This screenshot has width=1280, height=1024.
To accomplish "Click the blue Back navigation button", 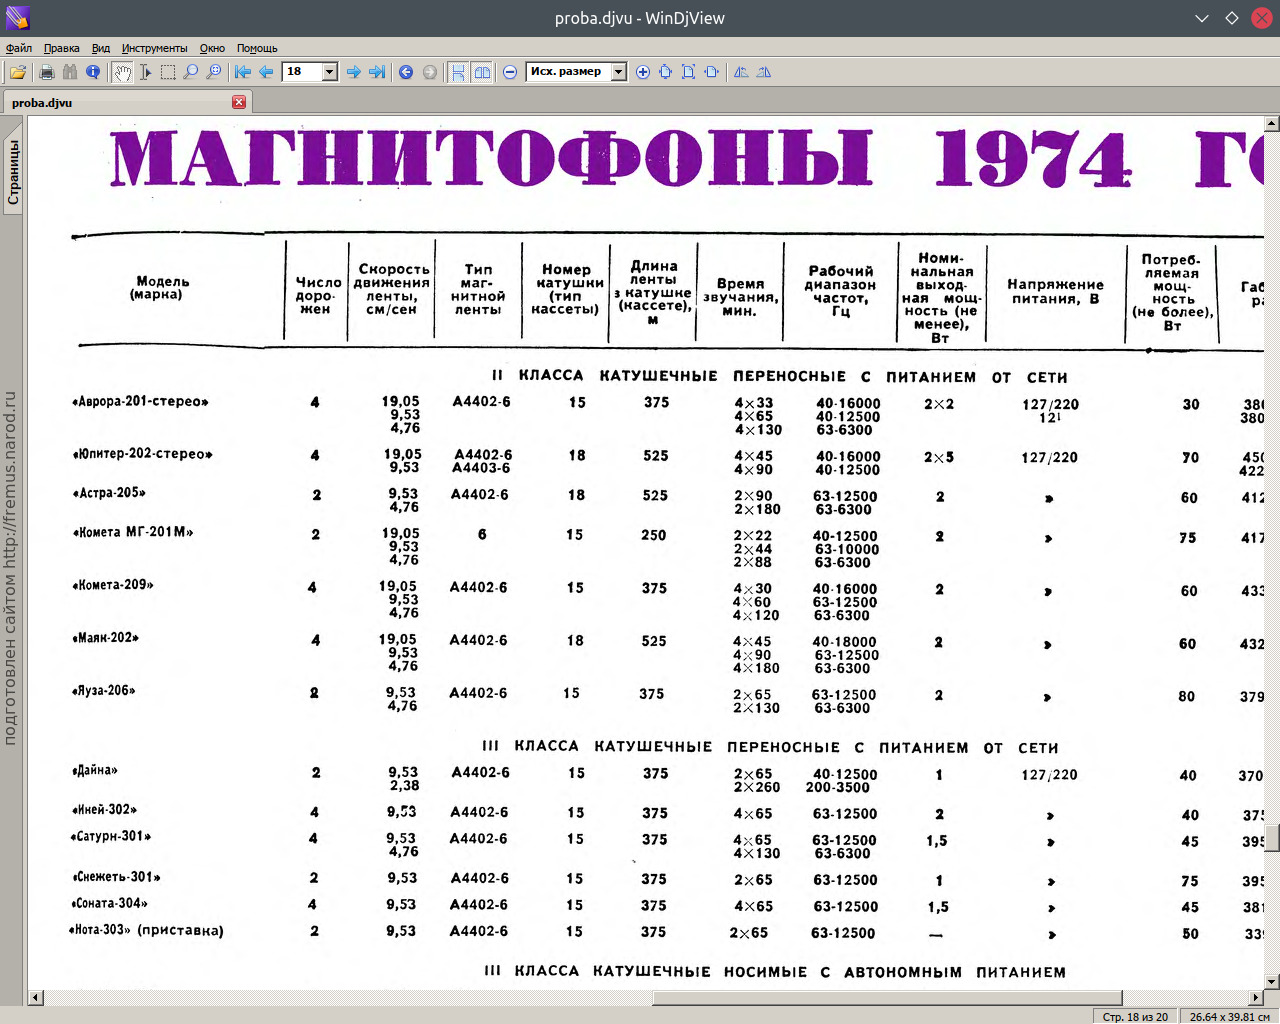I will (406, 72).
